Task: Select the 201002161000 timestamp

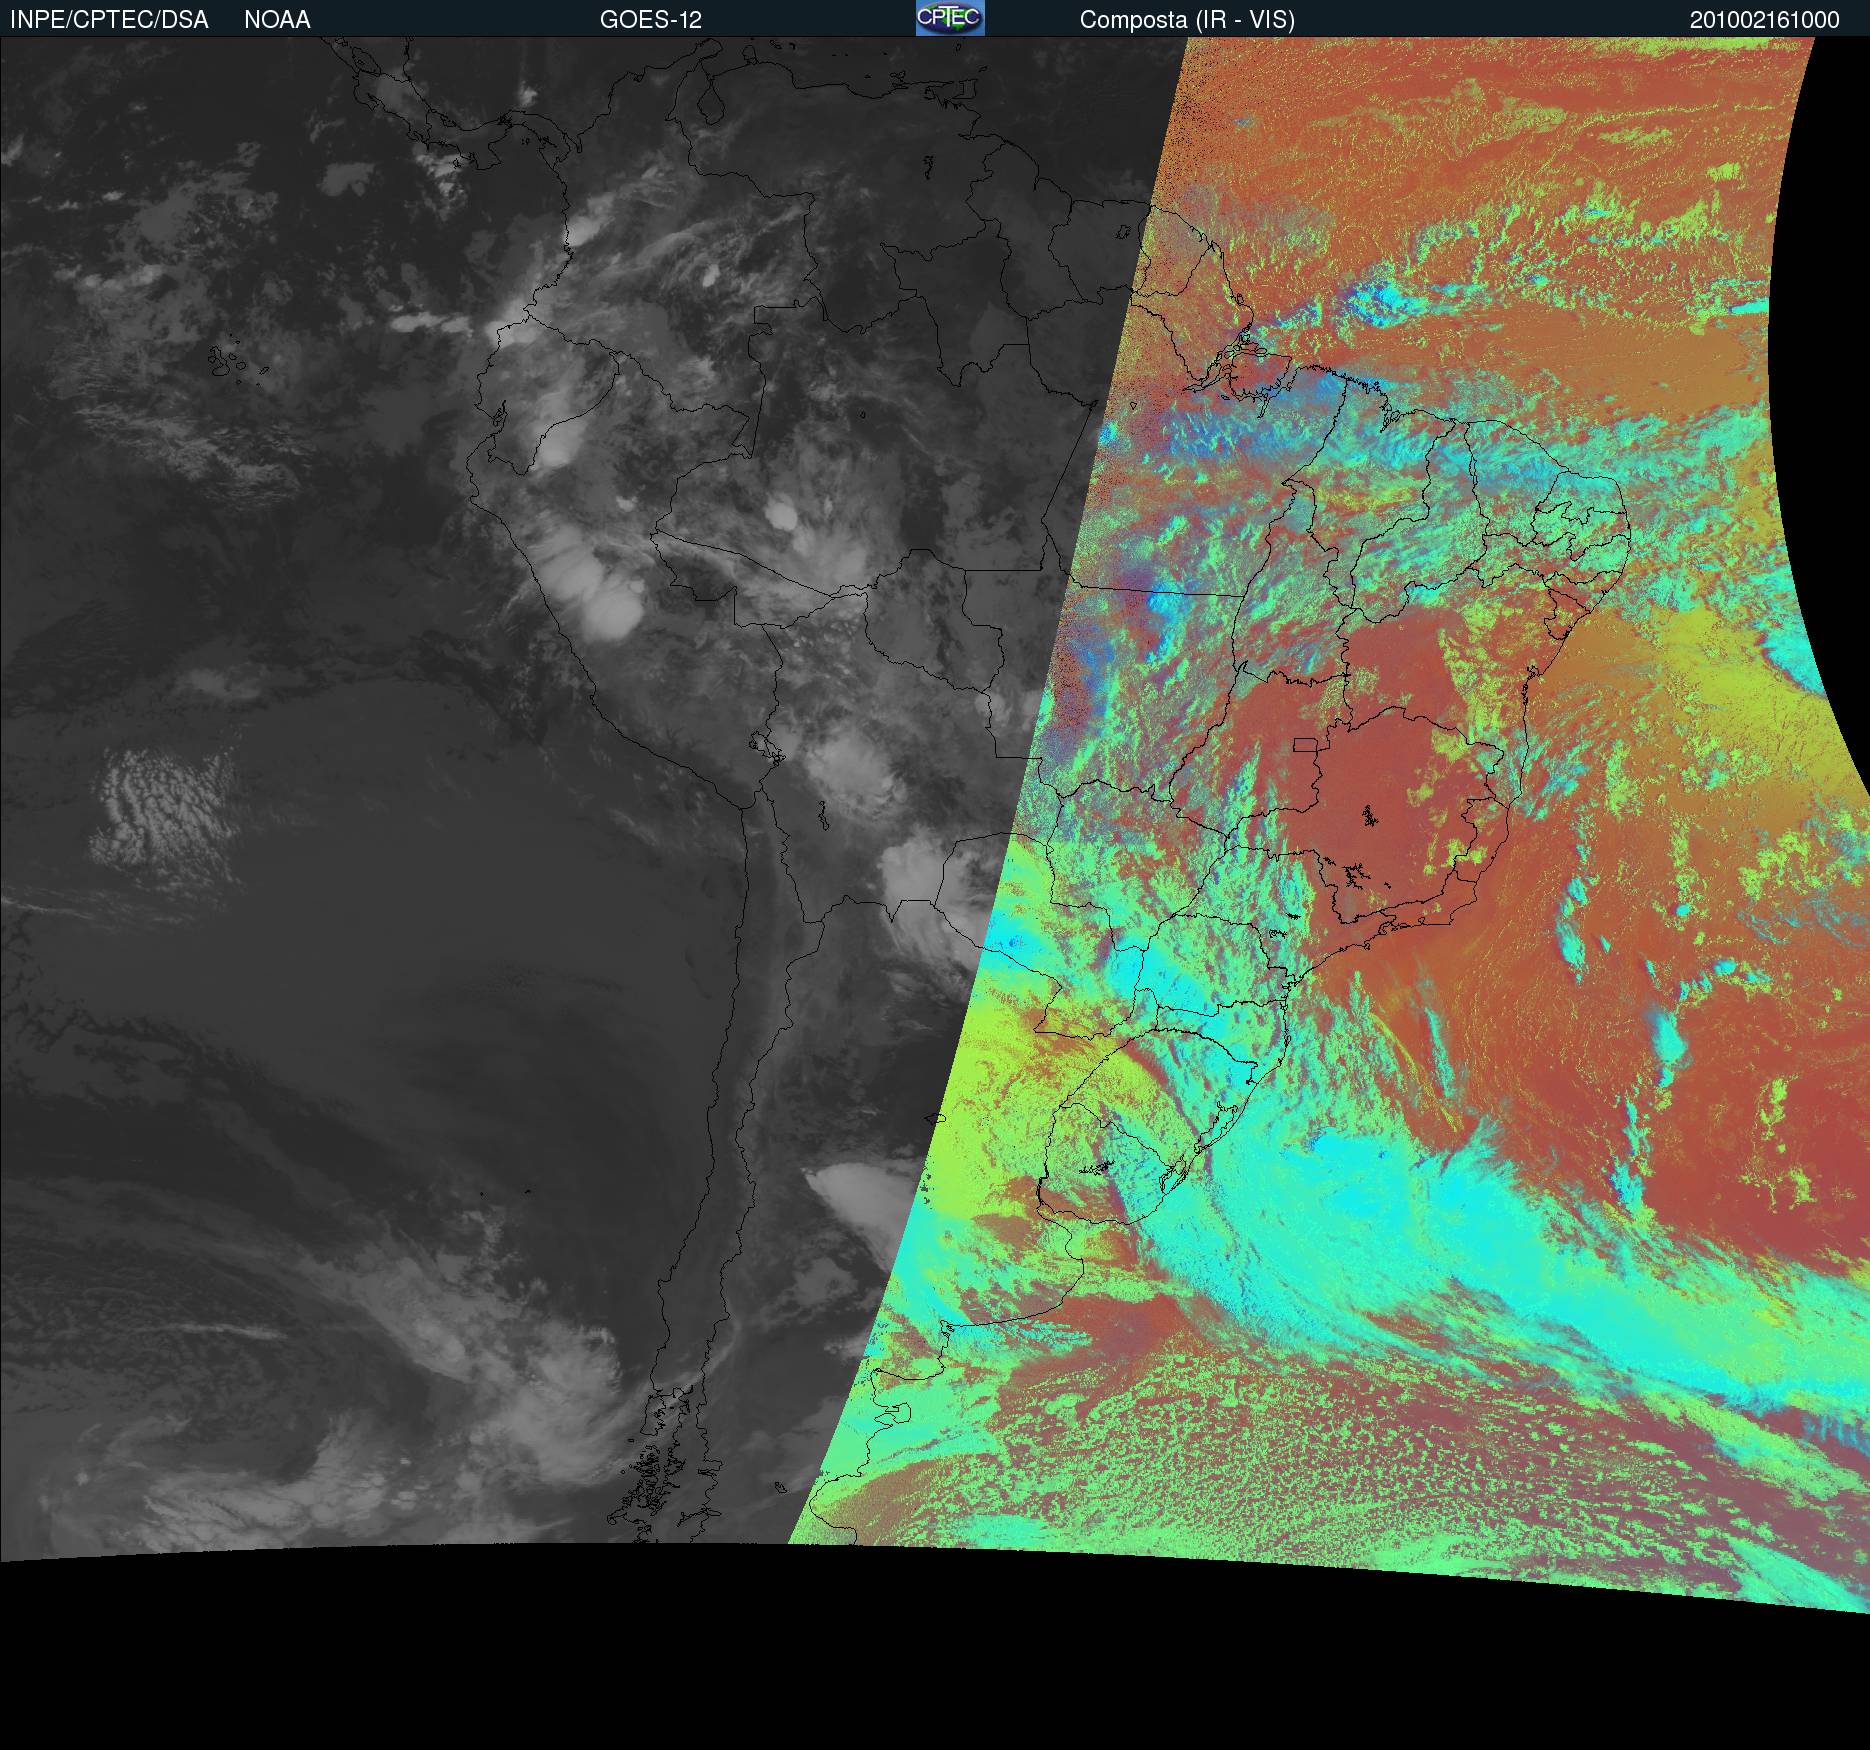Action: pos(1764,20)
